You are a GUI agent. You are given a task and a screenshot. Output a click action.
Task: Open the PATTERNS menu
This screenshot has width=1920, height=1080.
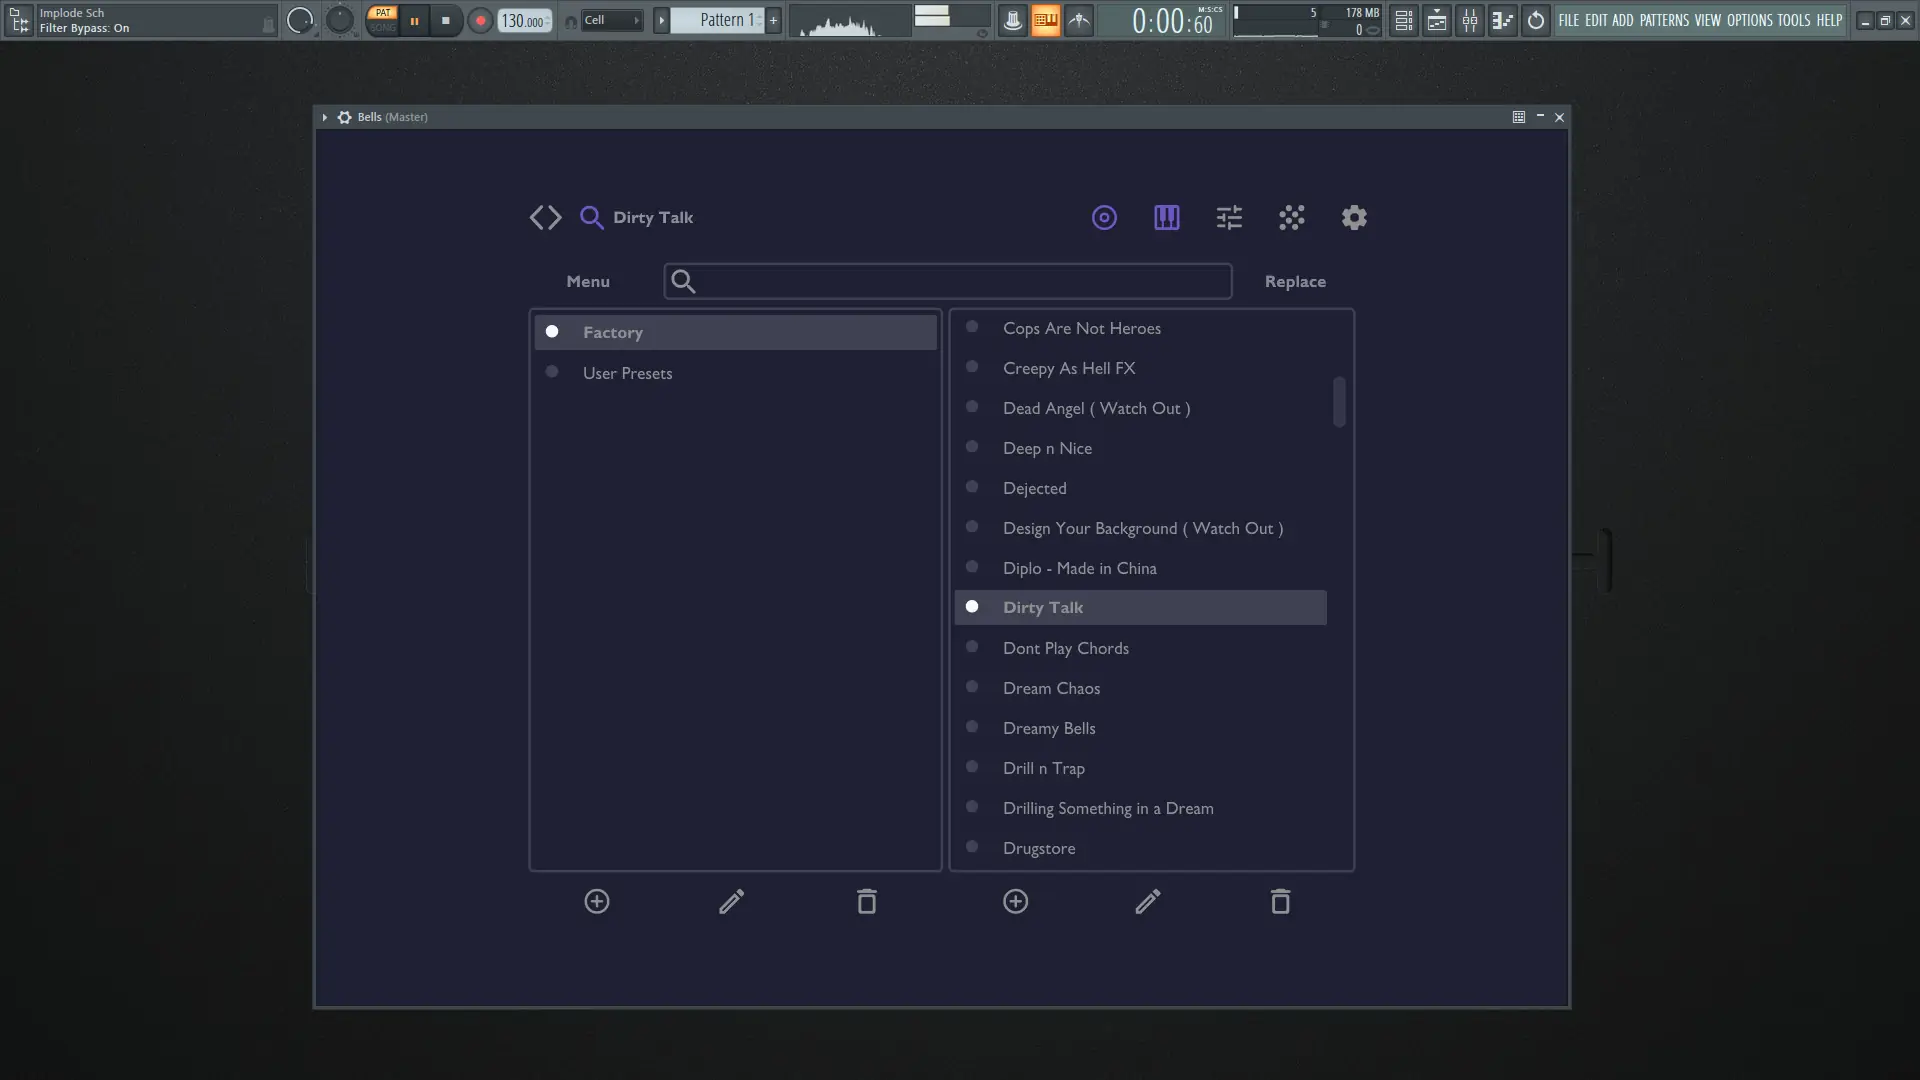pos(1664,20)
